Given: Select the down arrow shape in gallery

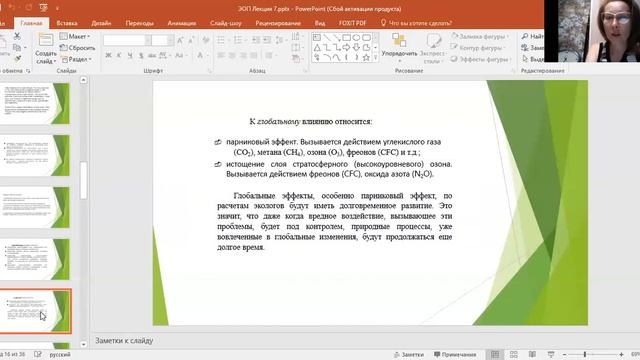Looking at the screenshot, I should [356, 48].
